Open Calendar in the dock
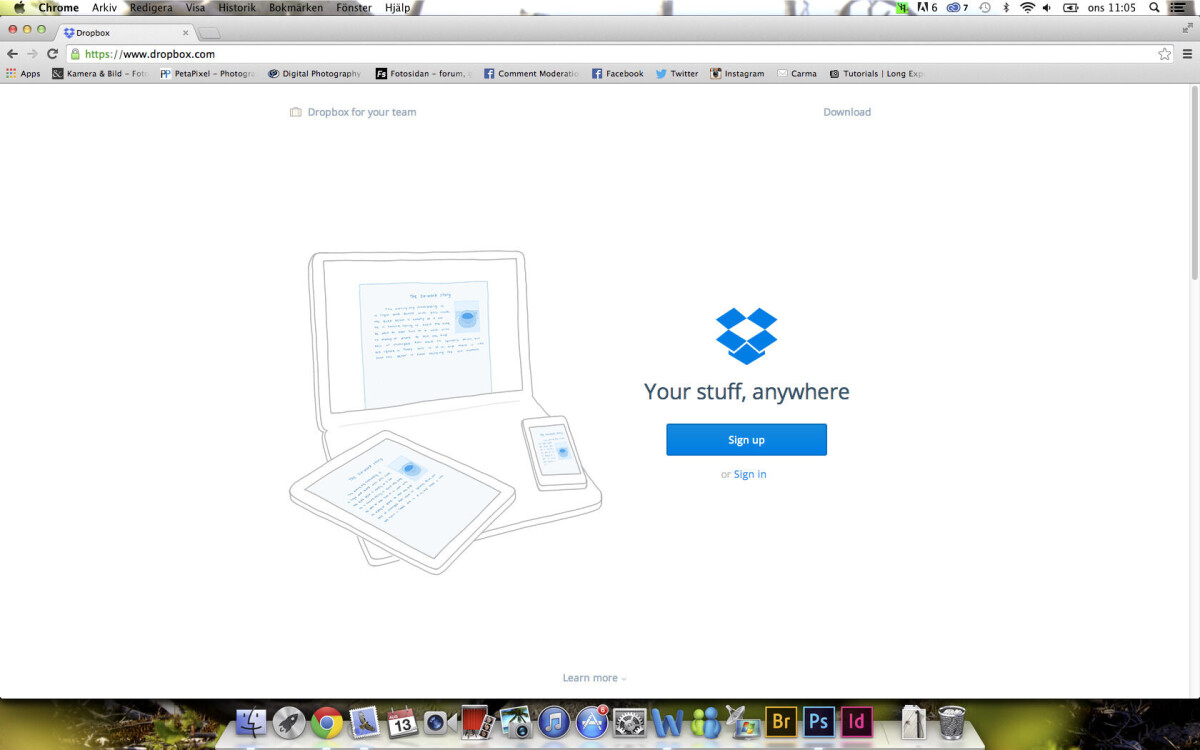The width and height of the screenshot is (1200, 750). [x=402, y=722]
